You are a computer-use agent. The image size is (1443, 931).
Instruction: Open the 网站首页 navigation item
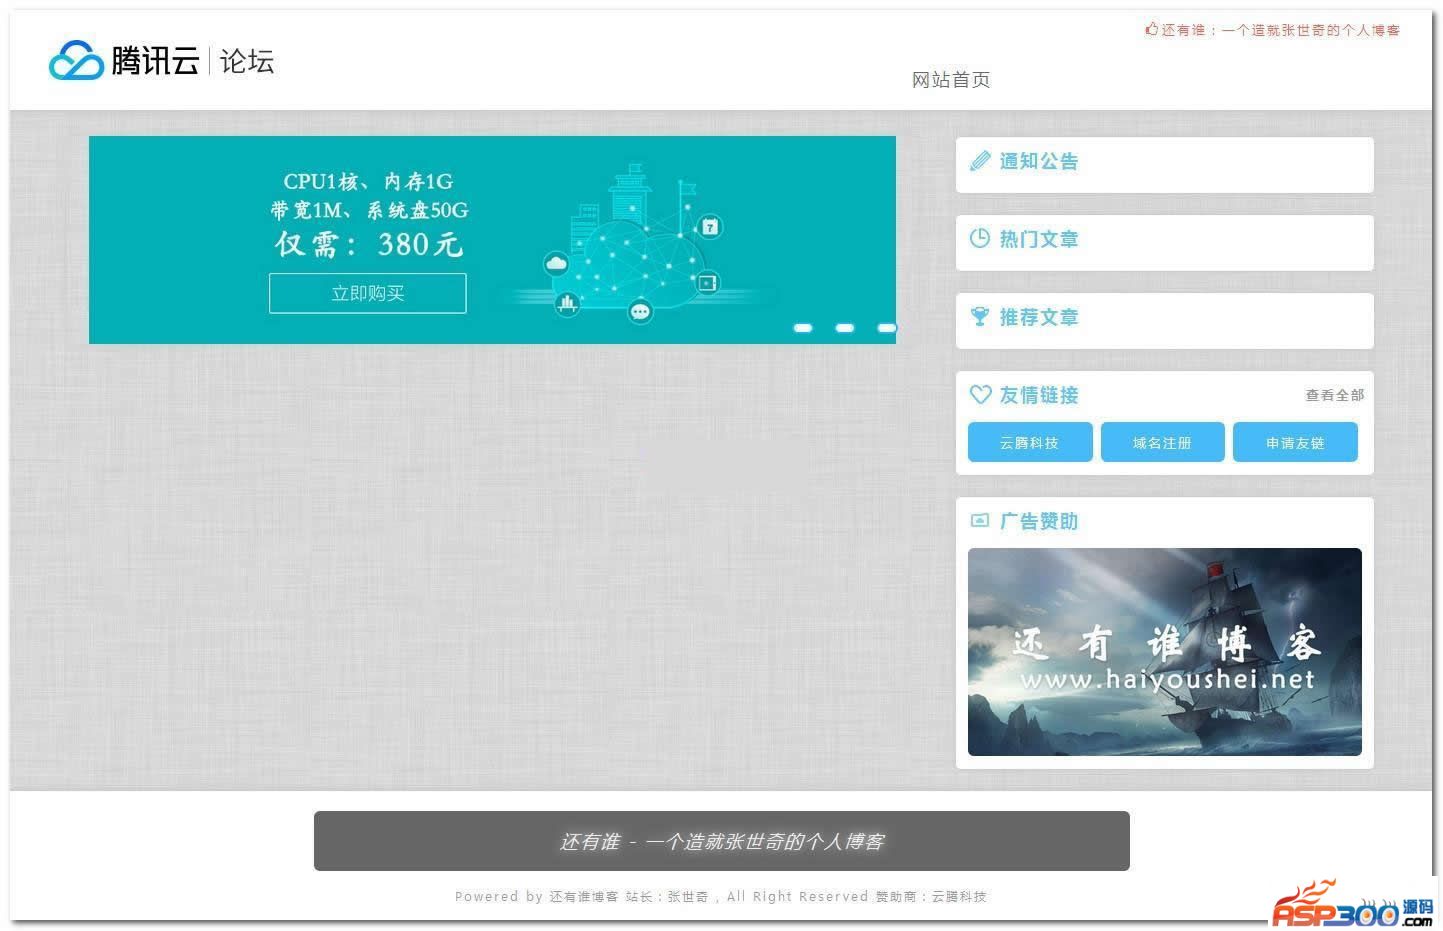click(x=951, y=80)
